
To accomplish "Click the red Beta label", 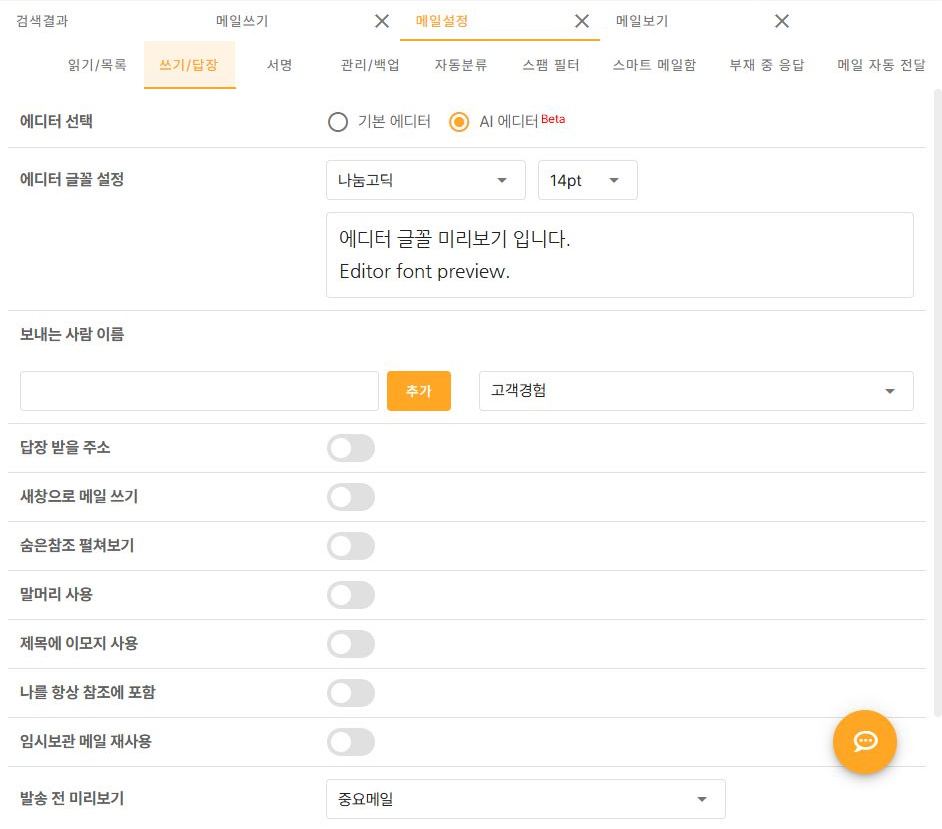I will coord(553,119).
